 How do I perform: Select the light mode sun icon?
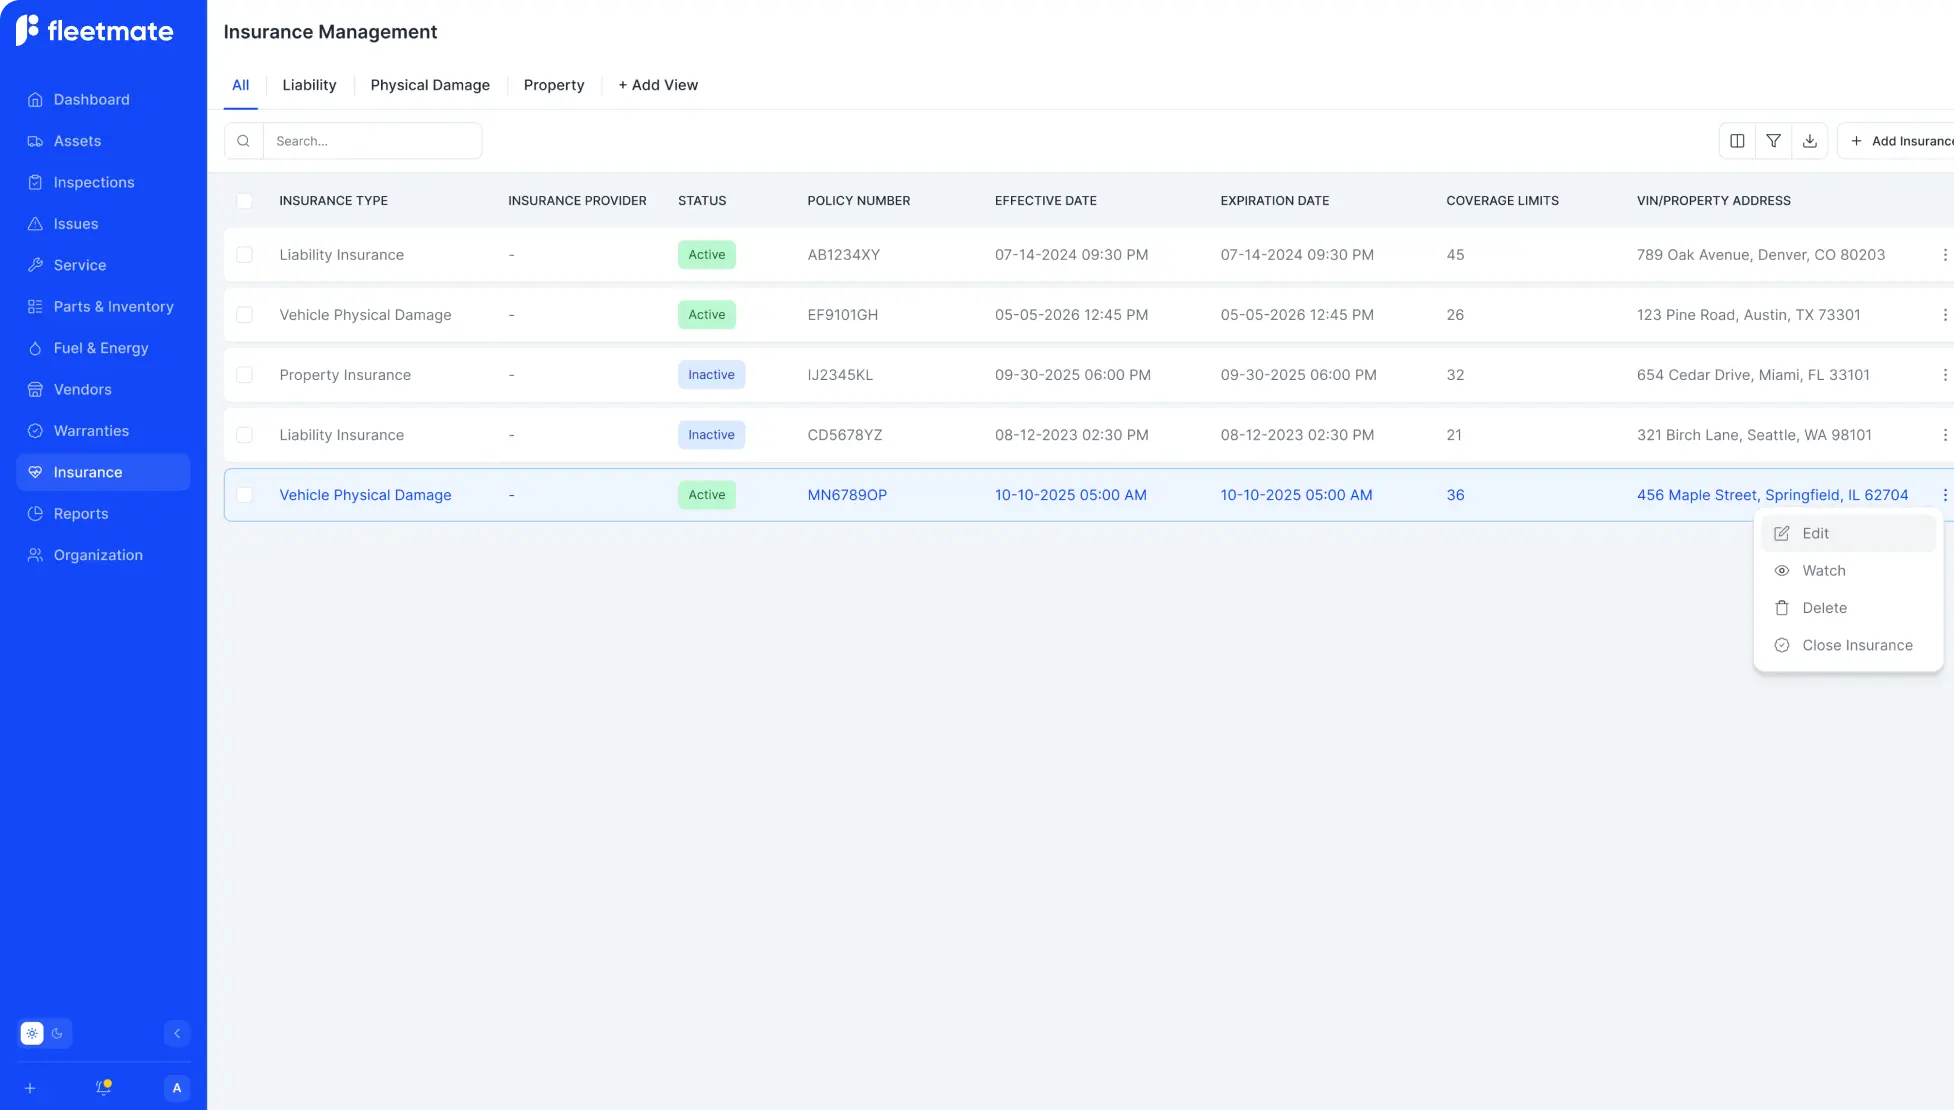[32, 1033]
